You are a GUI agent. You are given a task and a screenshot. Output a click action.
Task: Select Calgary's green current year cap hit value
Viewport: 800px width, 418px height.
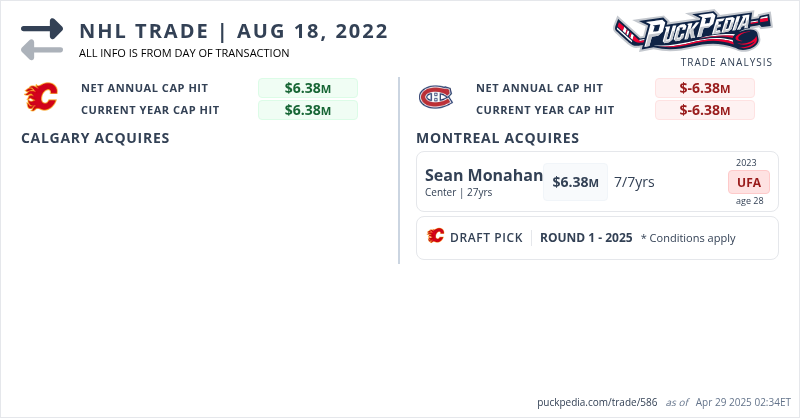pos(308,110)
